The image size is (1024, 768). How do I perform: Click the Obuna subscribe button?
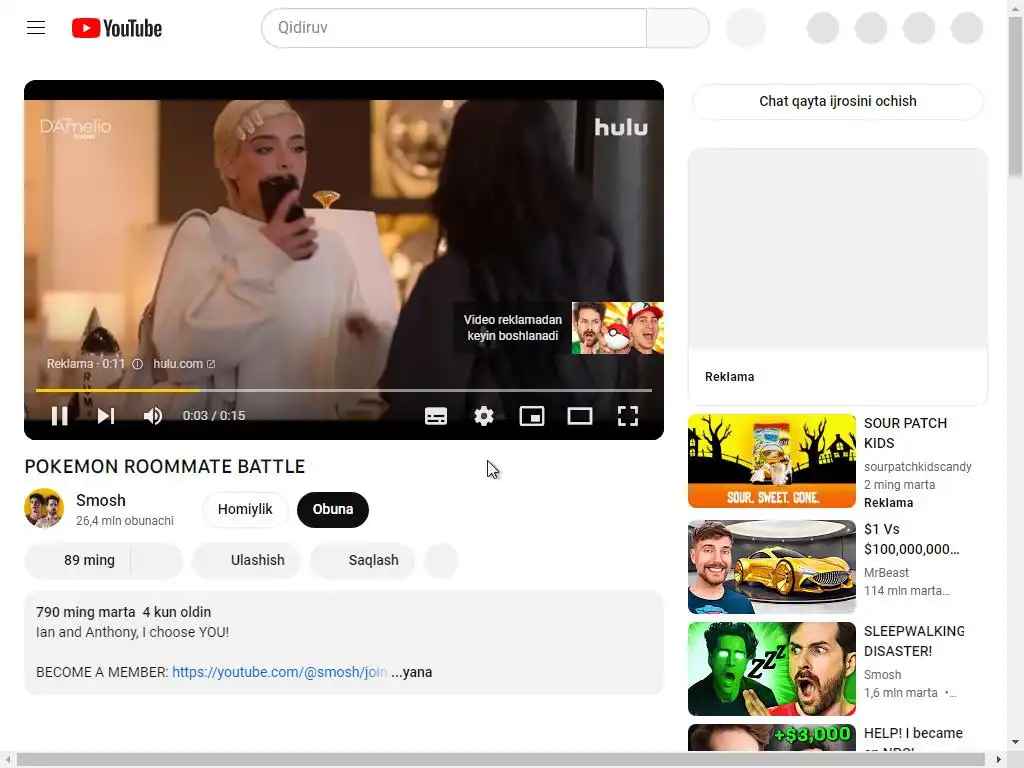pyautogui.click(x=332, y=509)
